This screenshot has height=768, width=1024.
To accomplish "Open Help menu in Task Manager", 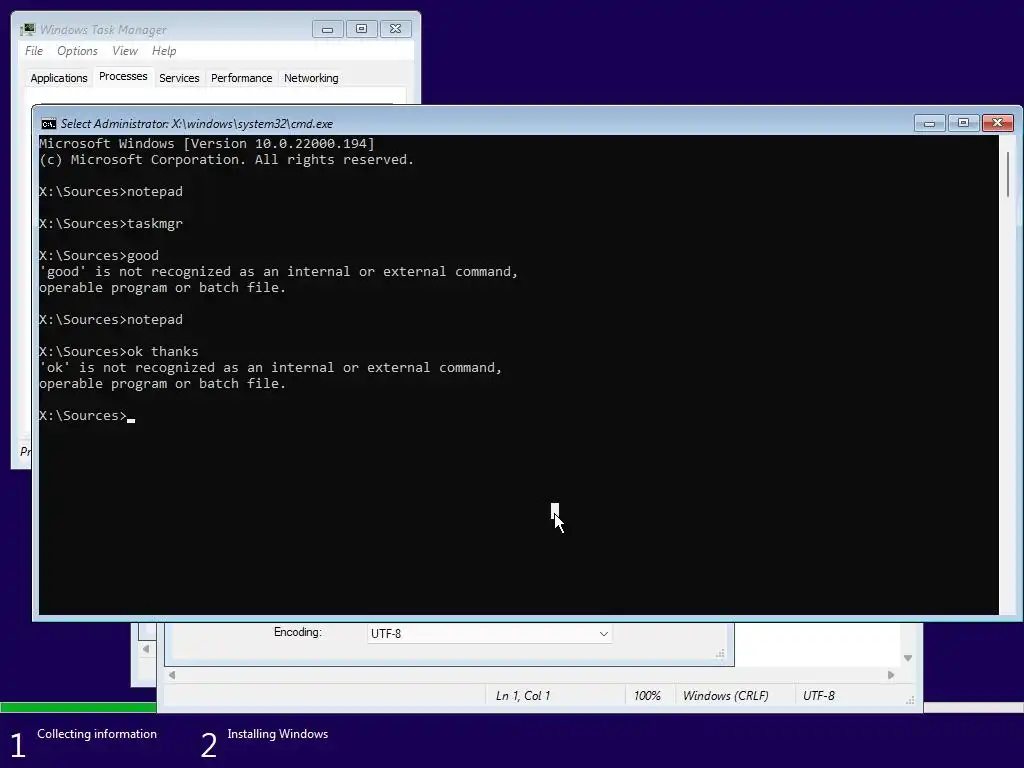I will 164,51.
